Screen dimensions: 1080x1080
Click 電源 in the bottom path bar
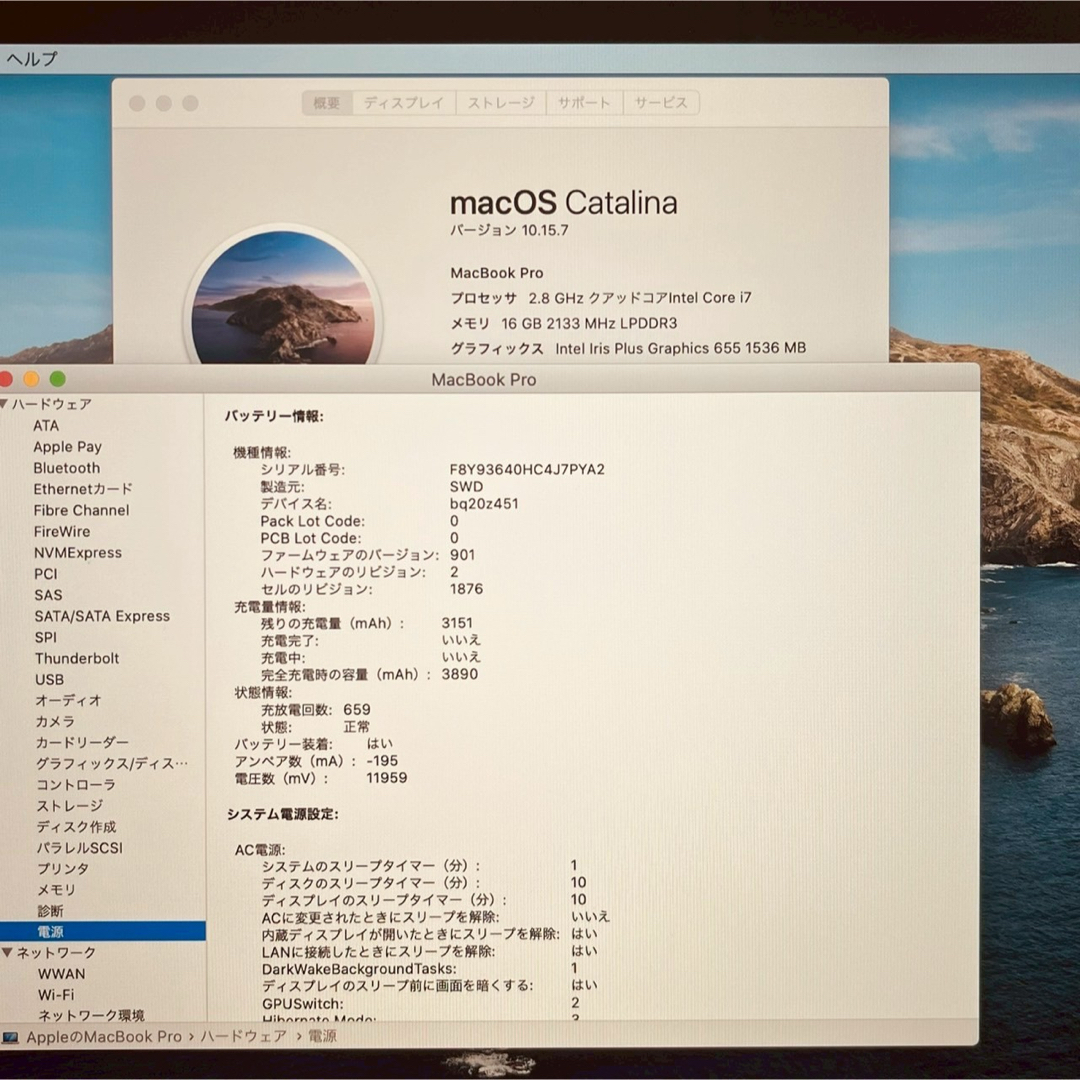pyautogui.click(x=322, y=1037)
